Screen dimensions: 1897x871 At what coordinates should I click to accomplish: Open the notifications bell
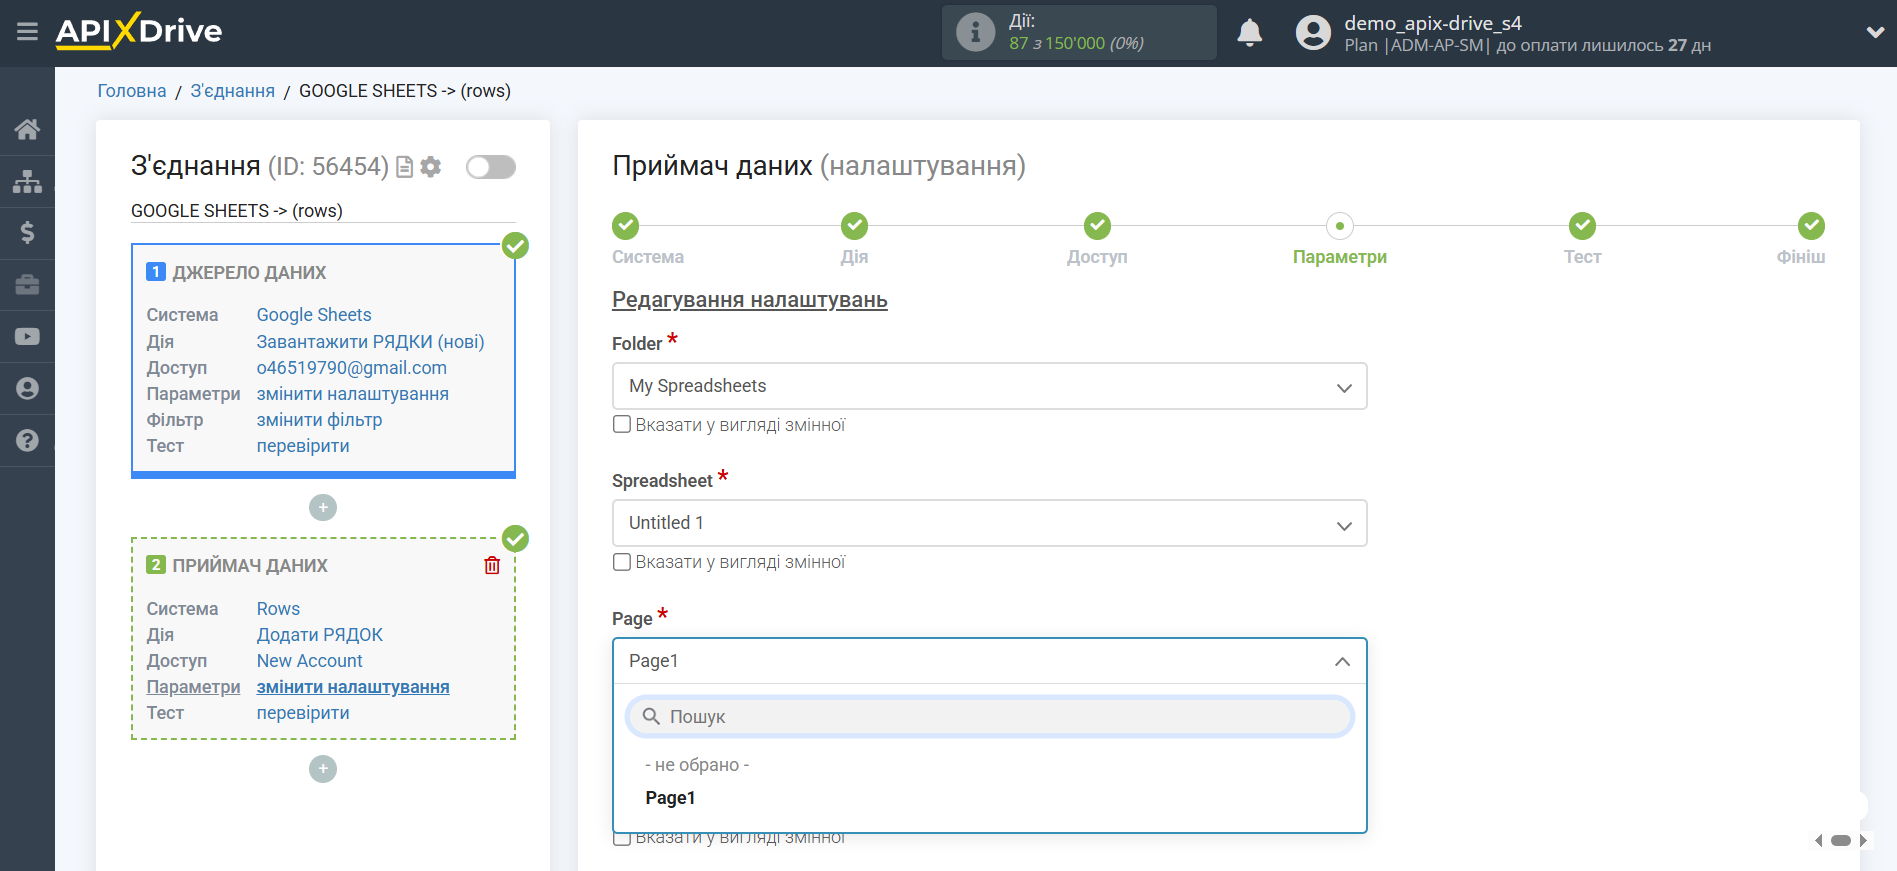coord(1249,33)
